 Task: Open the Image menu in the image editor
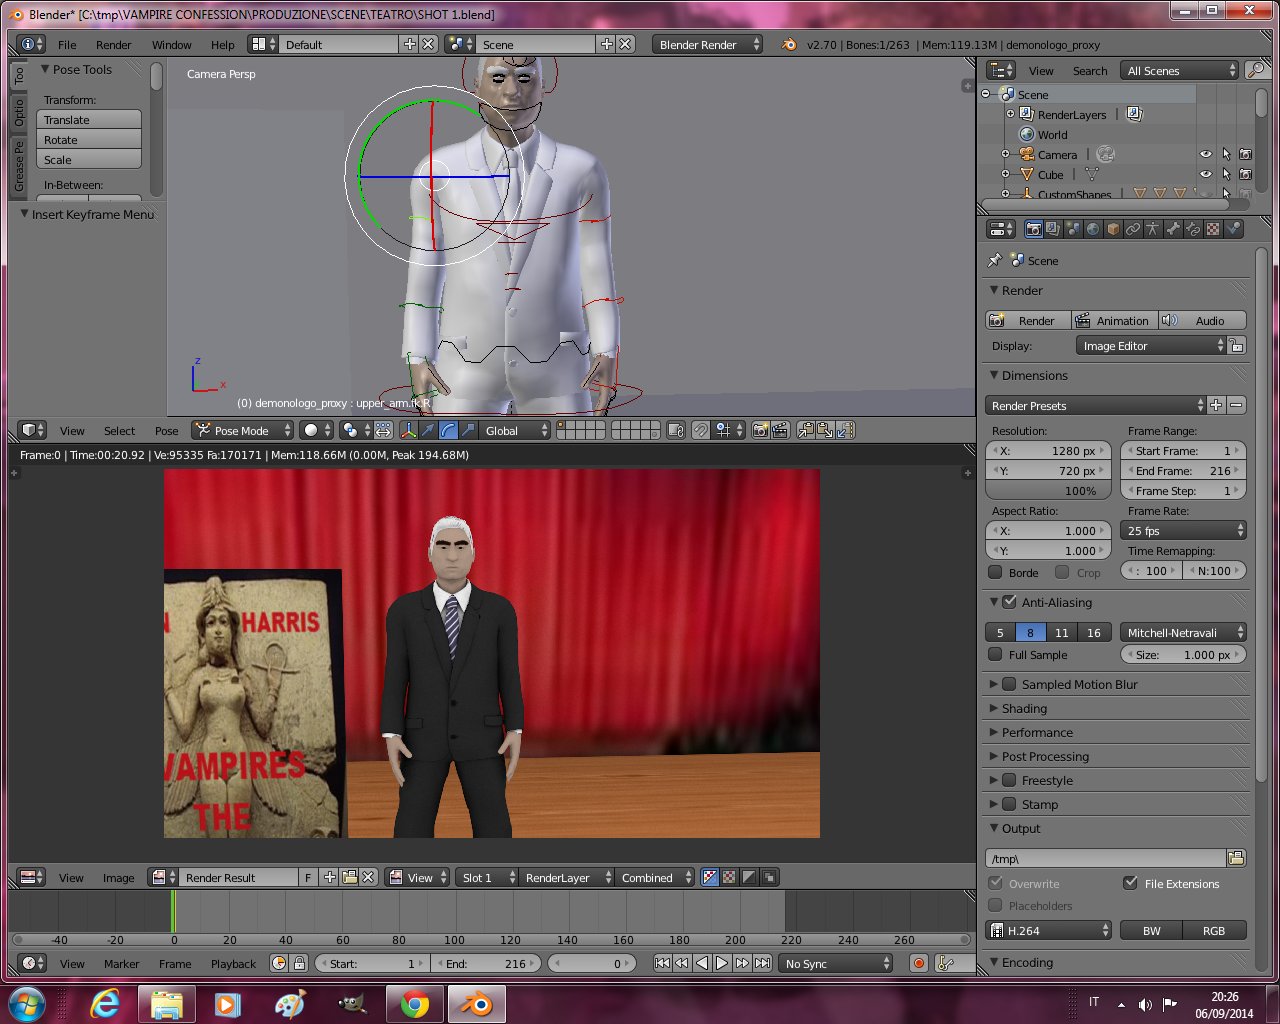pos(118,877)
